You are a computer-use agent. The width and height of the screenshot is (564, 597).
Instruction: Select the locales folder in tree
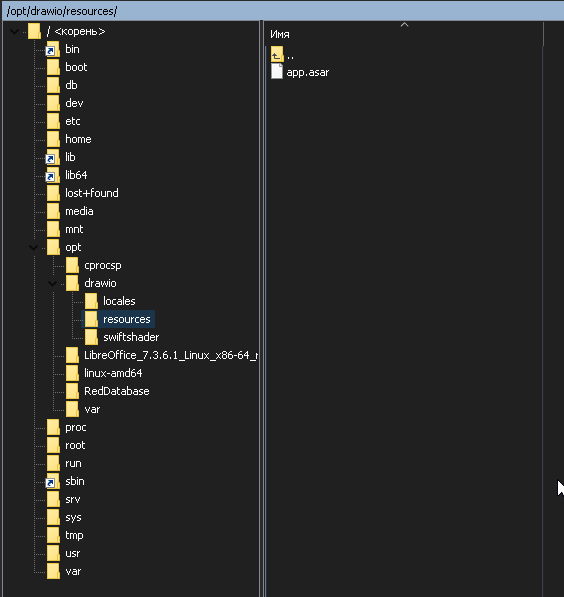[119, 301]
